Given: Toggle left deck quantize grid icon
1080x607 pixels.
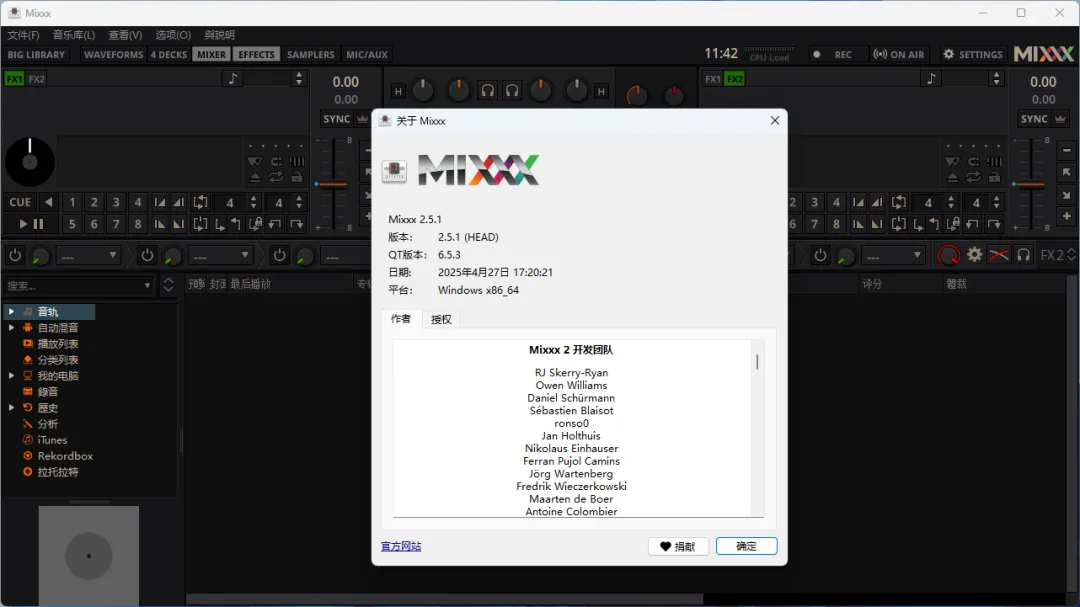Looking at the screenshot, I should 297,161.
